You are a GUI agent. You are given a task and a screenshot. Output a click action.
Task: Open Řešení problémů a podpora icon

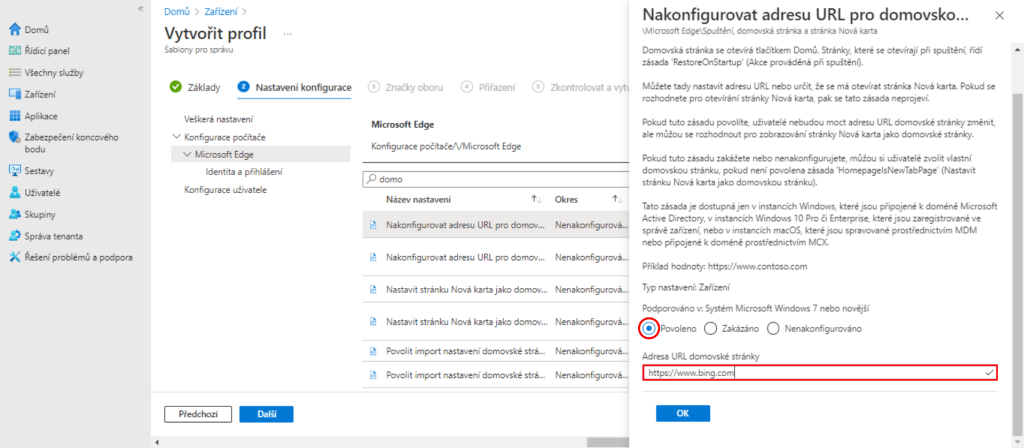coord(14,257)
